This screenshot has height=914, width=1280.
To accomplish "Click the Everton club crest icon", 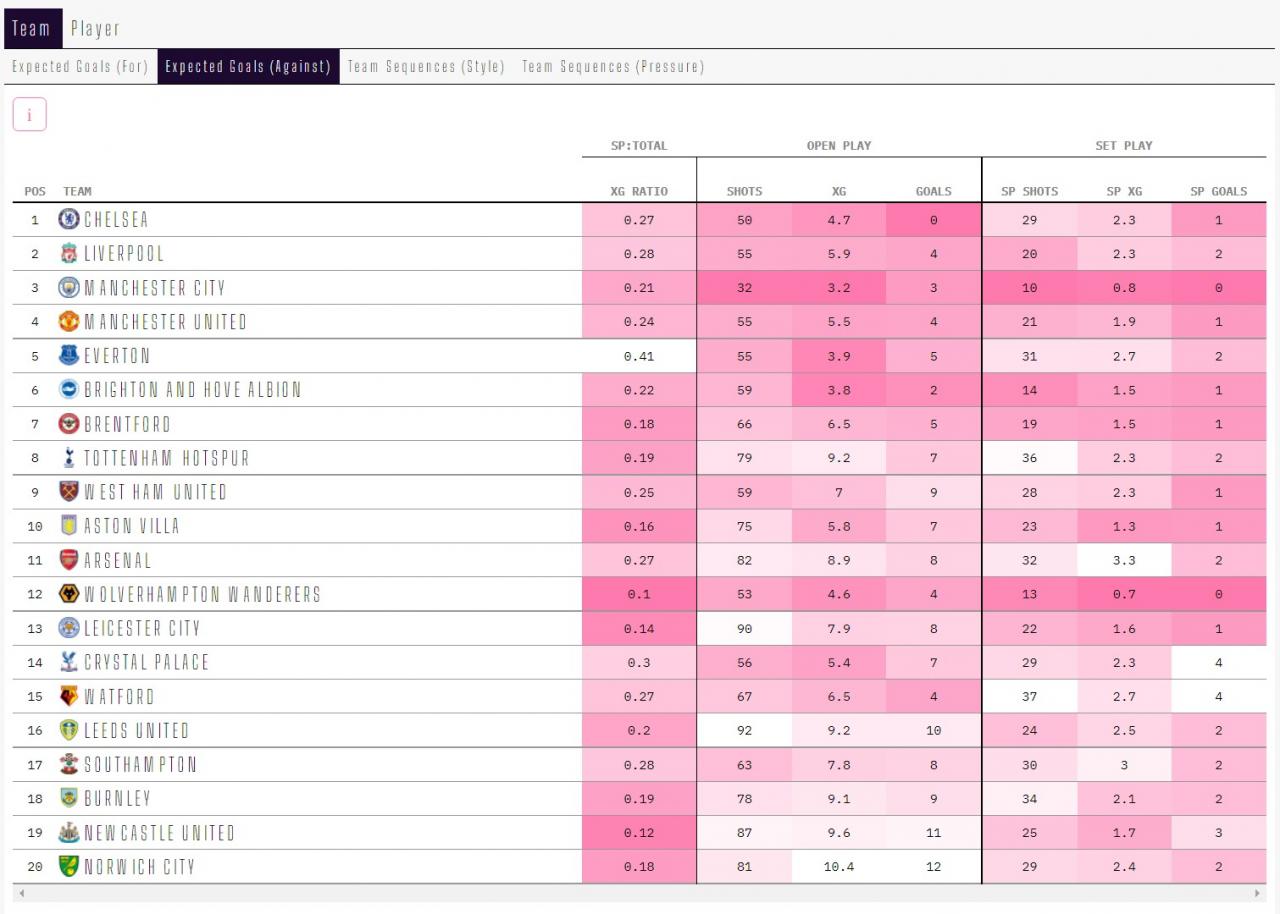I will (69, 355).
